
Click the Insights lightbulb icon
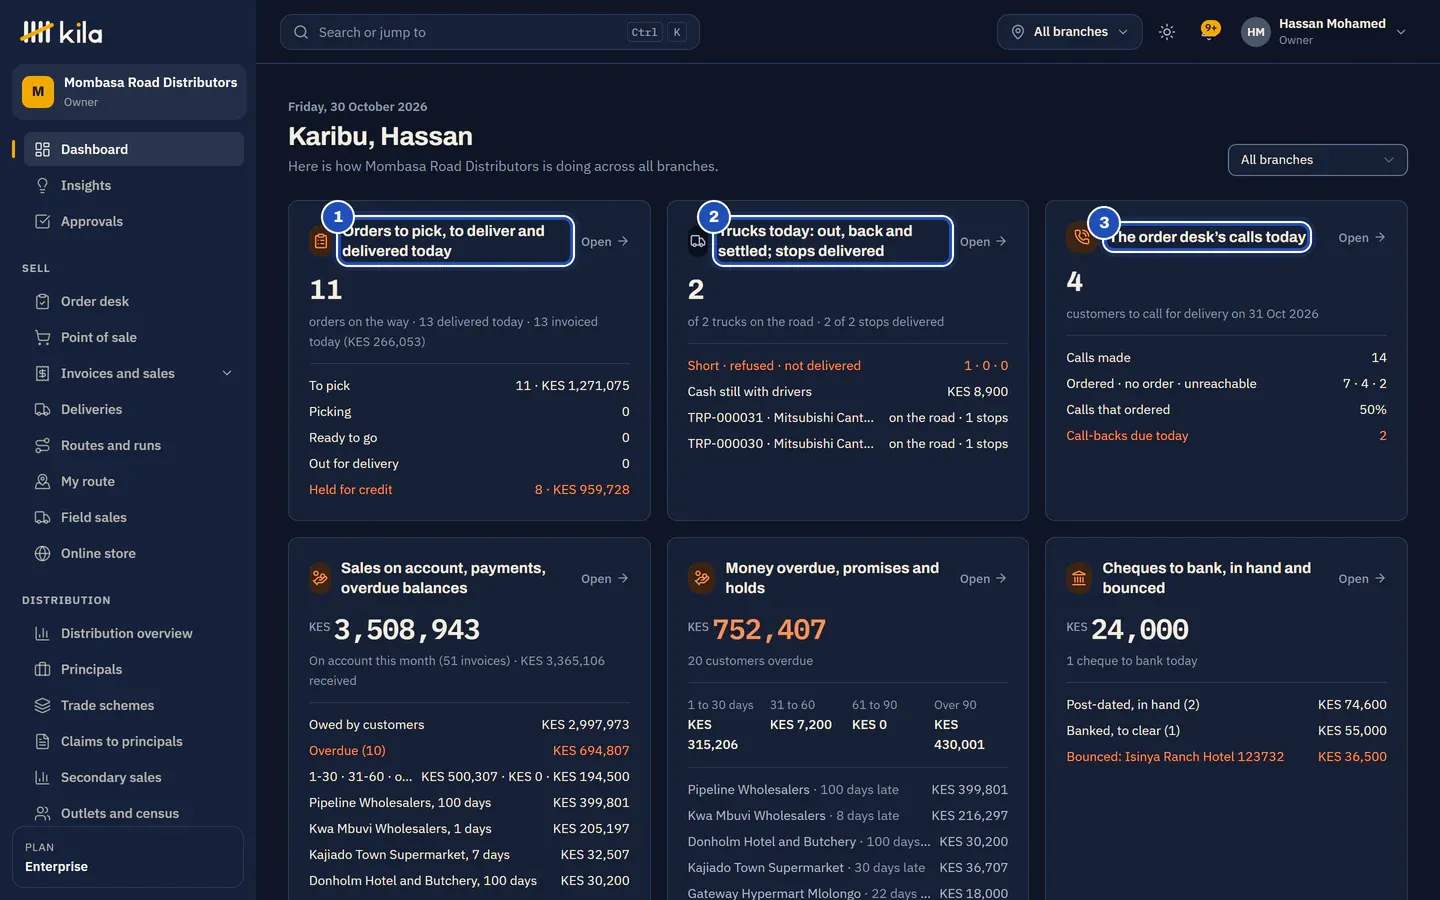point(42,185)
